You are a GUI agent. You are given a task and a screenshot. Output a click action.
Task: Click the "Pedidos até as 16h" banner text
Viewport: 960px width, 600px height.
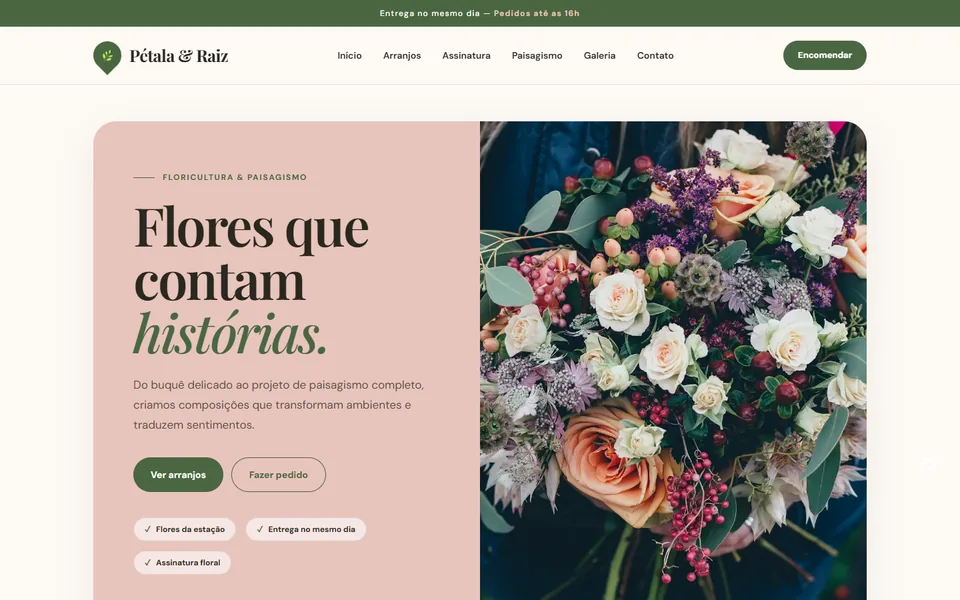click(x=536, y=13)
